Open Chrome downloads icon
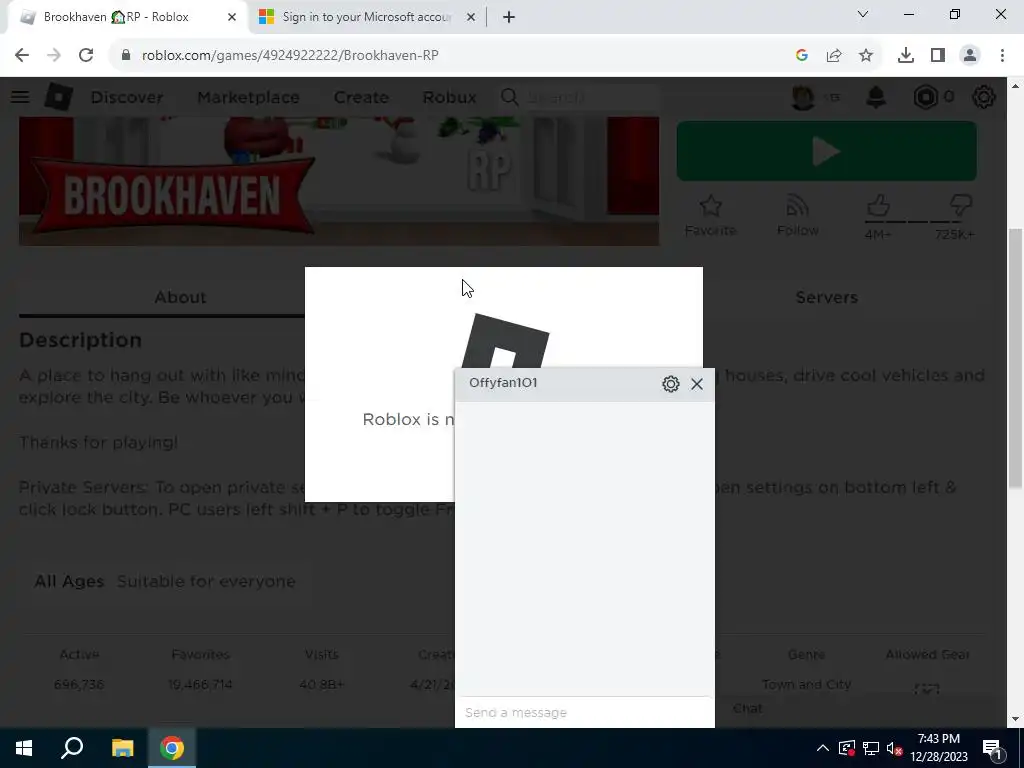 [x=906, y=56]
